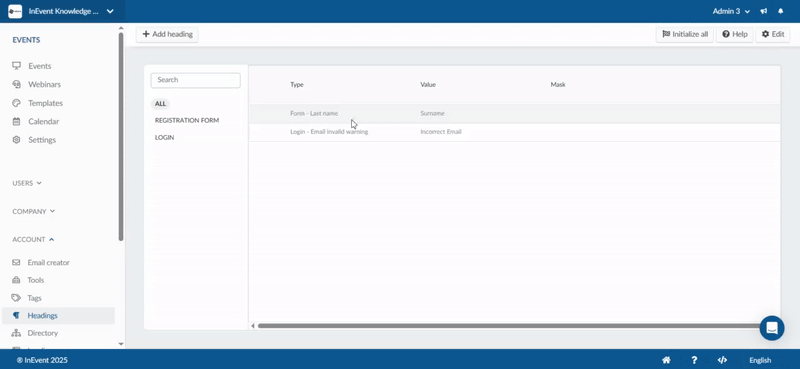Open the chat support bubble
Screen dimensions: 800x369
[x=771, y=328]
